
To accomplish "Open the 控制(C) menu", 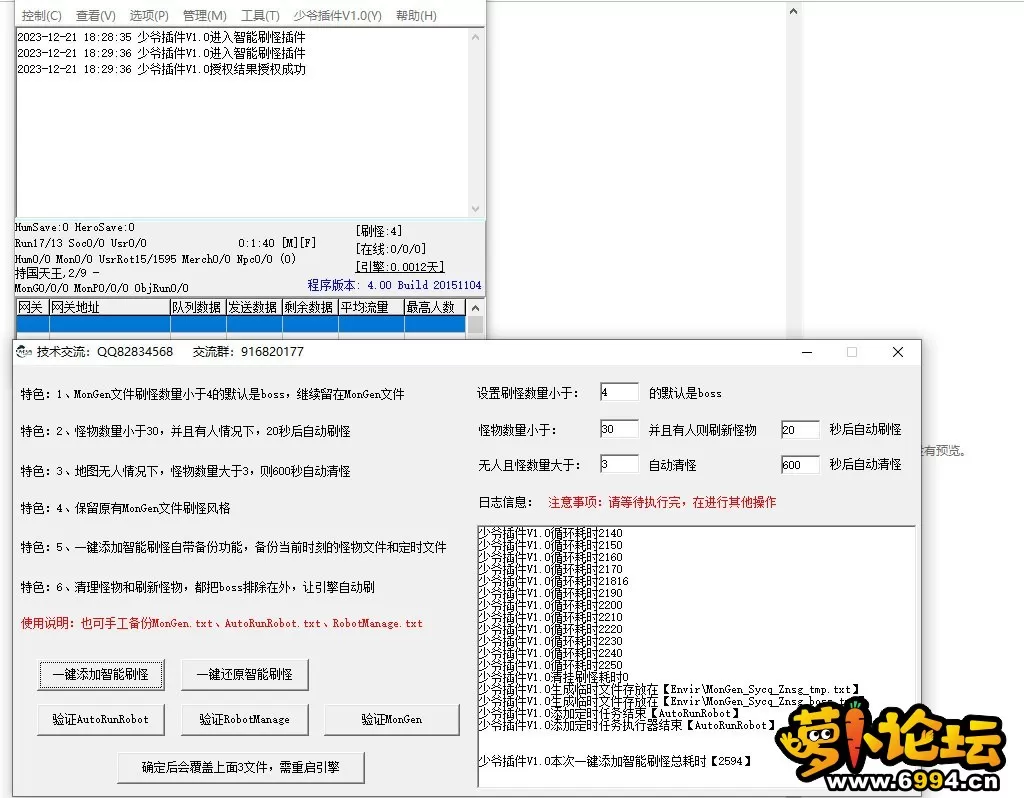I will pyautogui.click(x=41, y=15).
